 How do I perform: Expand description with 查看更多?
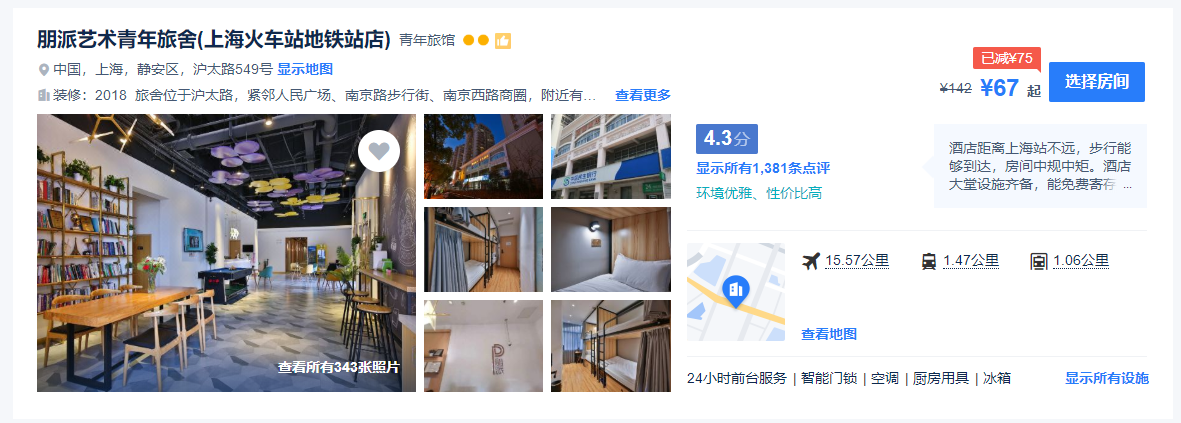point(642,96)
